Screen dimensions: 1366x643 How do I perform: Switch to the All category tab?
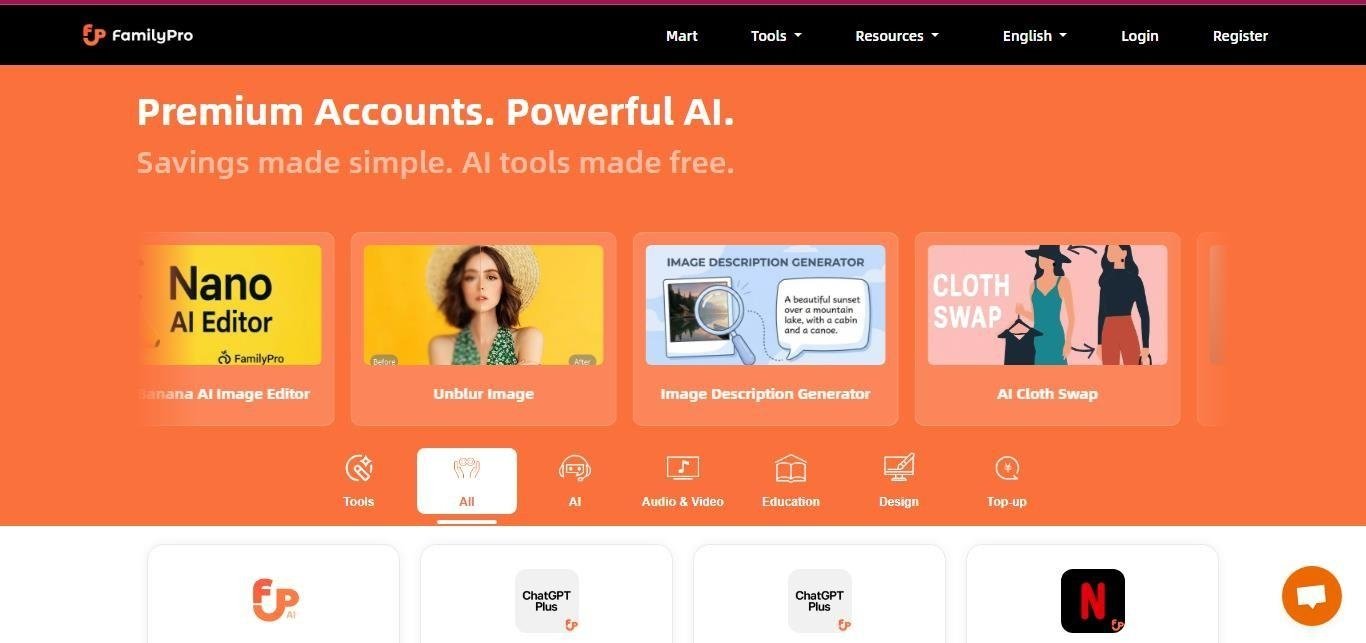[467, 481]
